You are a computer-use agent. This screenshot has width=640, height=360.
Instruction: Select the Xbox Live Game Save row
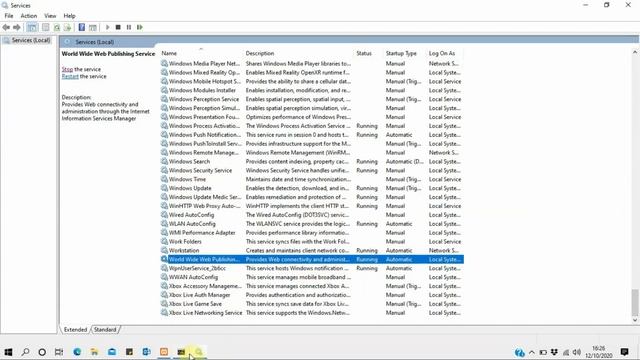click(312, 304)
